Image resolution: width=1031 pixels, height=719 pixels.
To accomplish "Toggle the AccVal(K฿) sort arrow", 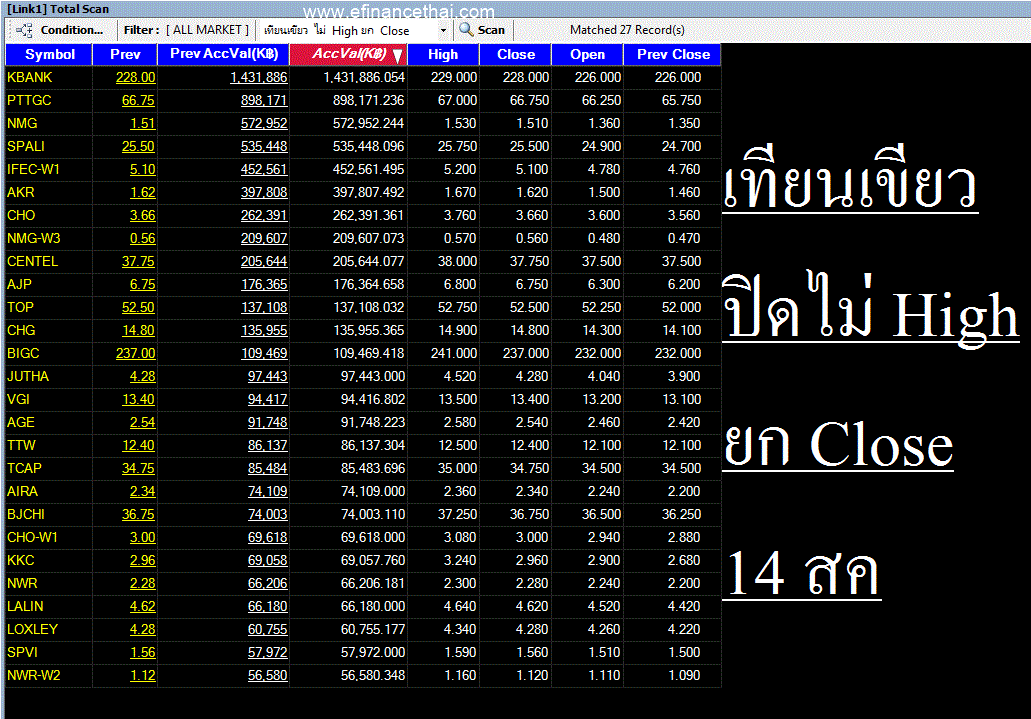I will tap(397, 56).
